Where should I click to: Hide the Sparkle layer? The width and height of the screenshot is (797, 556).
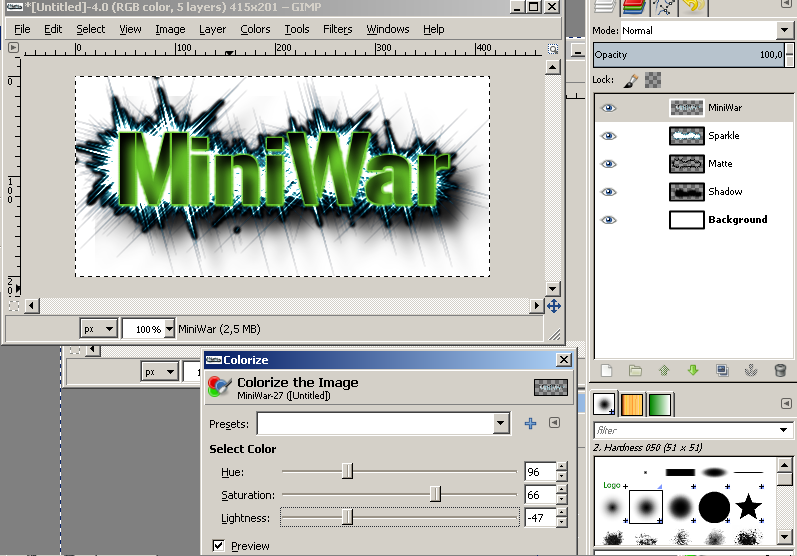coord(608,136)
